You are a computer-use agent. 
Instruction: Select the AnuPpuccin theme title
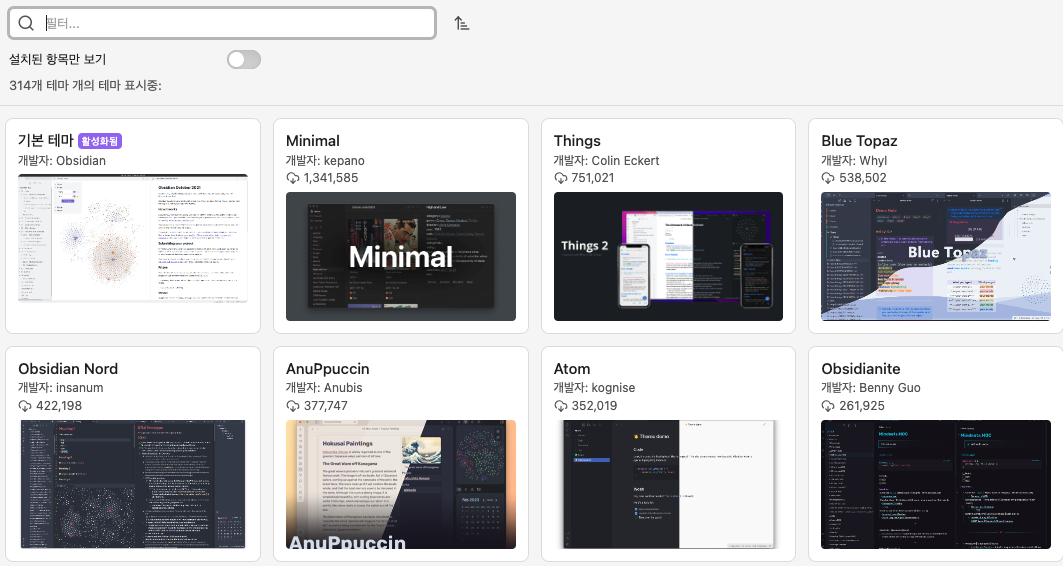pos(327,369)
